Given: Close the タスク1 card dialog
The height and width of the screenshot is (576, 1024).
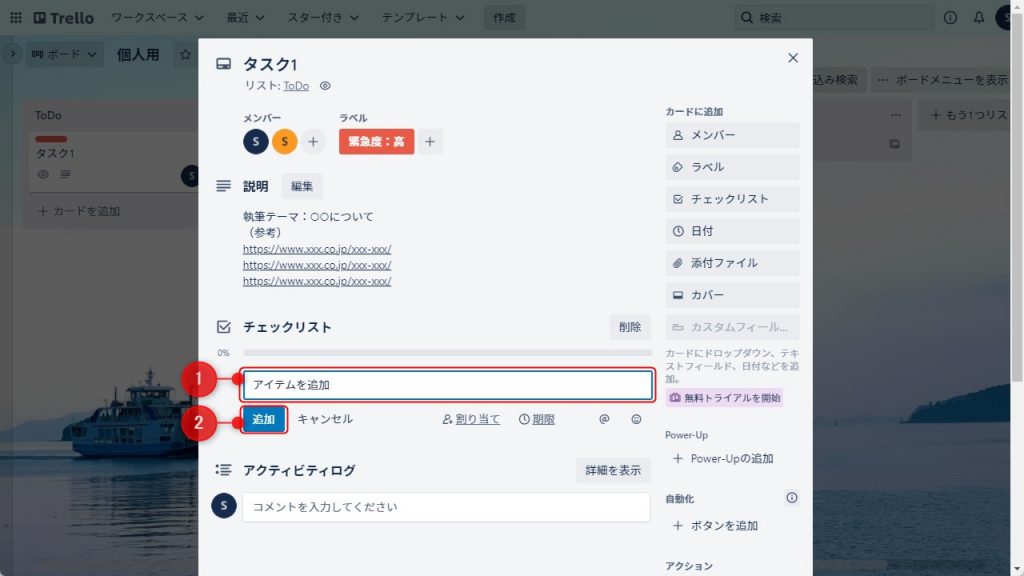Looking at the screenshot, I should click(793, 58).
